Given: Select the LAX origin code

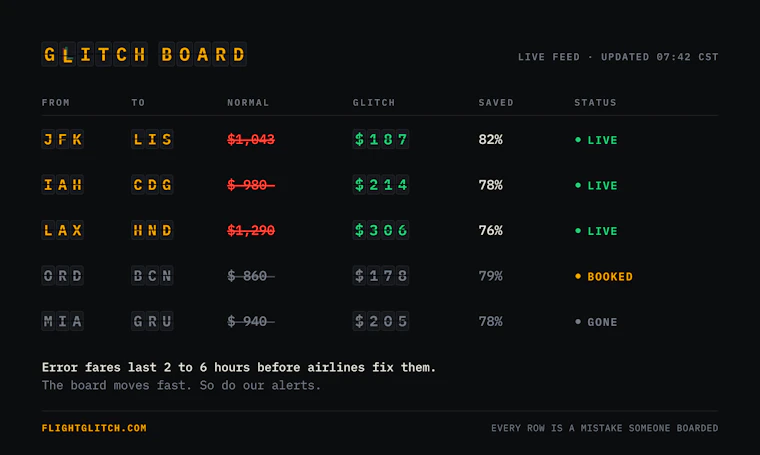Looking at the screenshot, I should click(63, 230).
